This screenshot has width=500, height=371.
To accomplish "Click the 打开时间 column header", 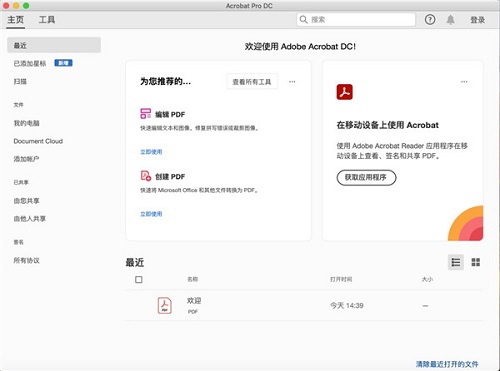I will tap(341, 279).
